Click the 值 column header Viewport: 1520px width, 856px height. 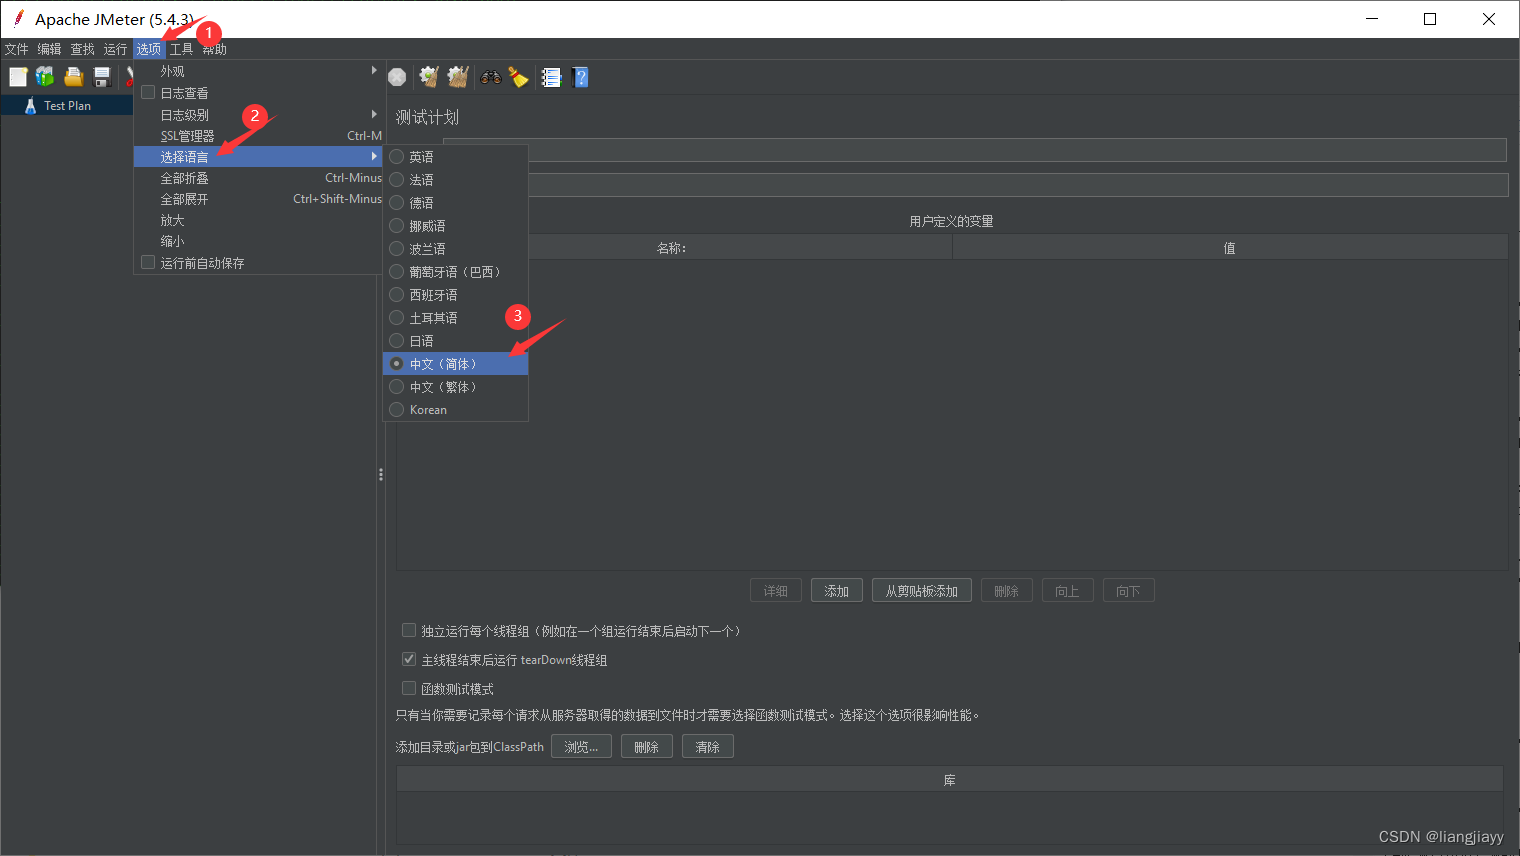pyautogui.click(x=1230, y=248)
